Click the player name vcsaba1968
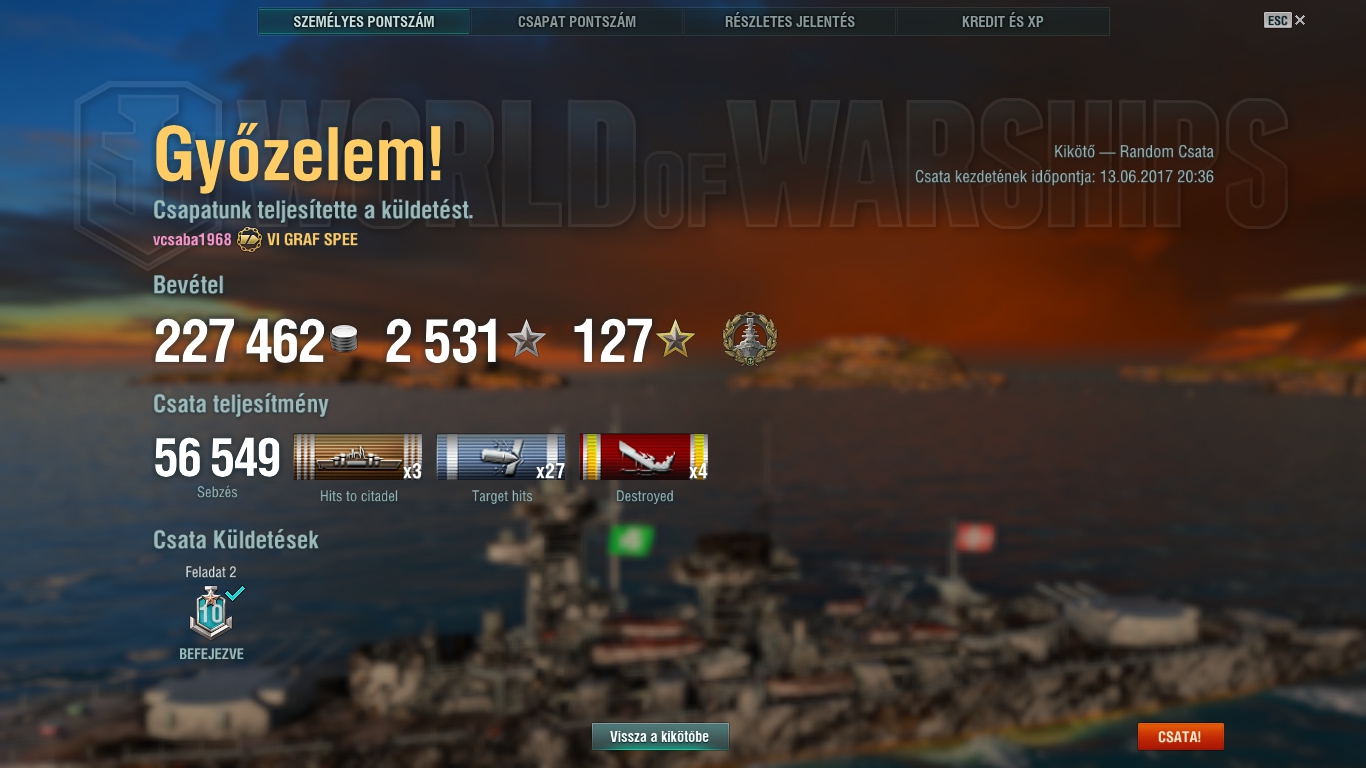Viewport: 1366px width, 768px height. [192, 240]
